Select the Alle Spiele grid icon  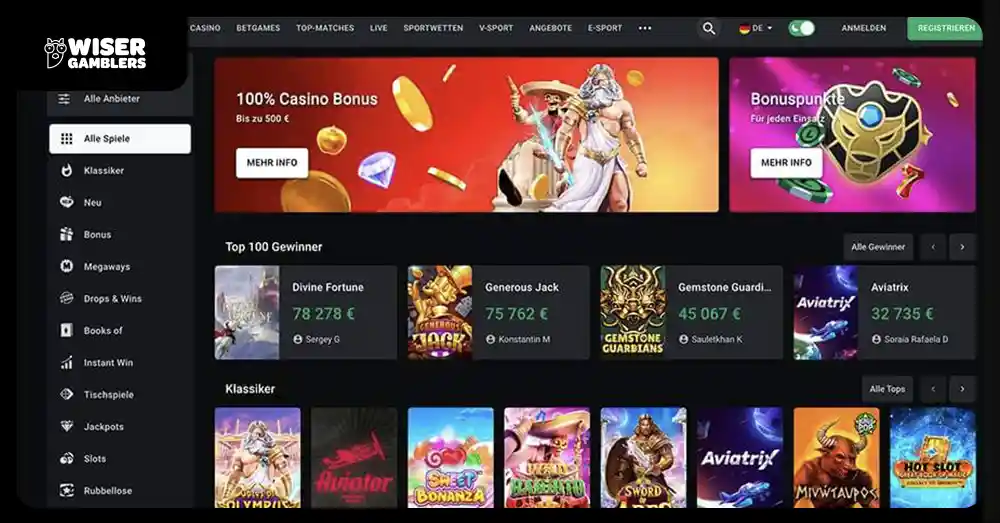pos(66,138)
